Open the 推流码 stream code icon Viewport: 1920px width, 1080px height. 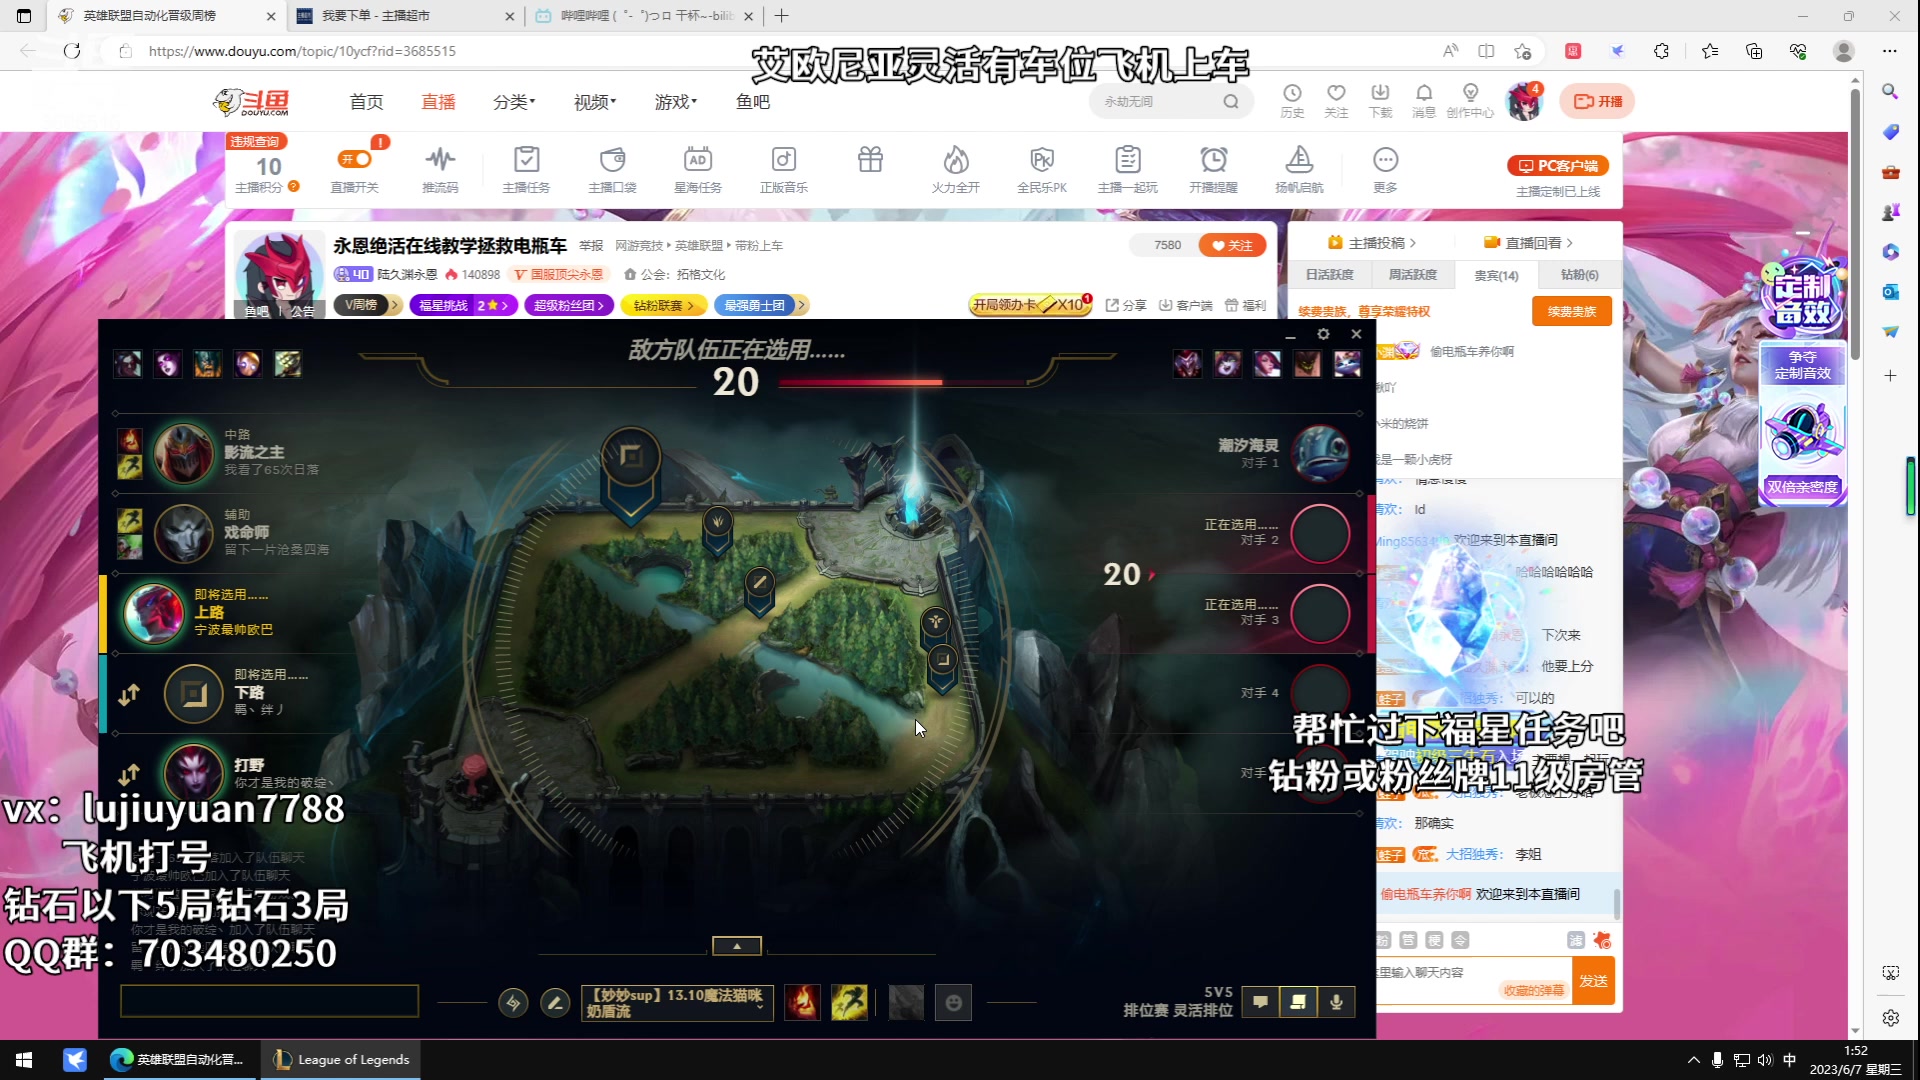(x=440, y=168)
